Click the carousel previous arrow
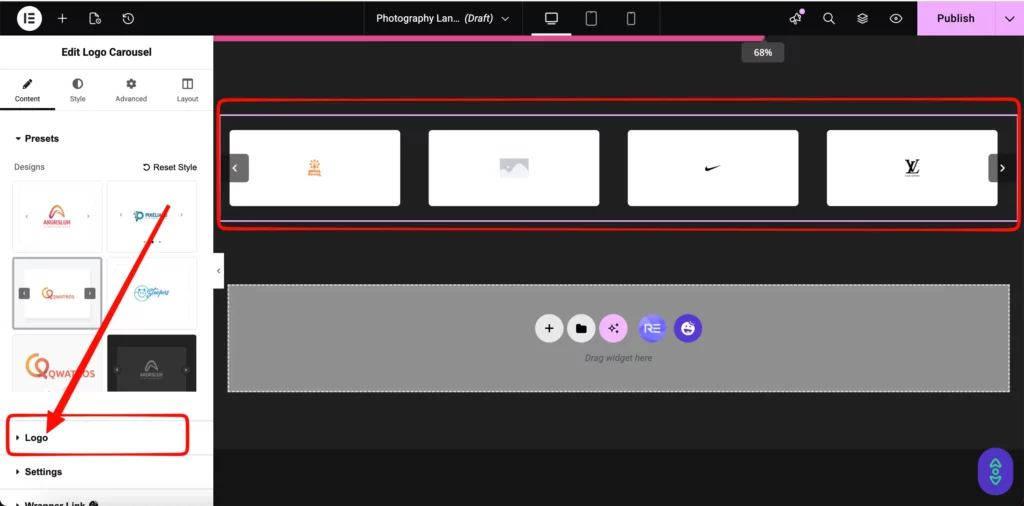The height and width of the screenshot is (506, 1024). pos(236,168)
